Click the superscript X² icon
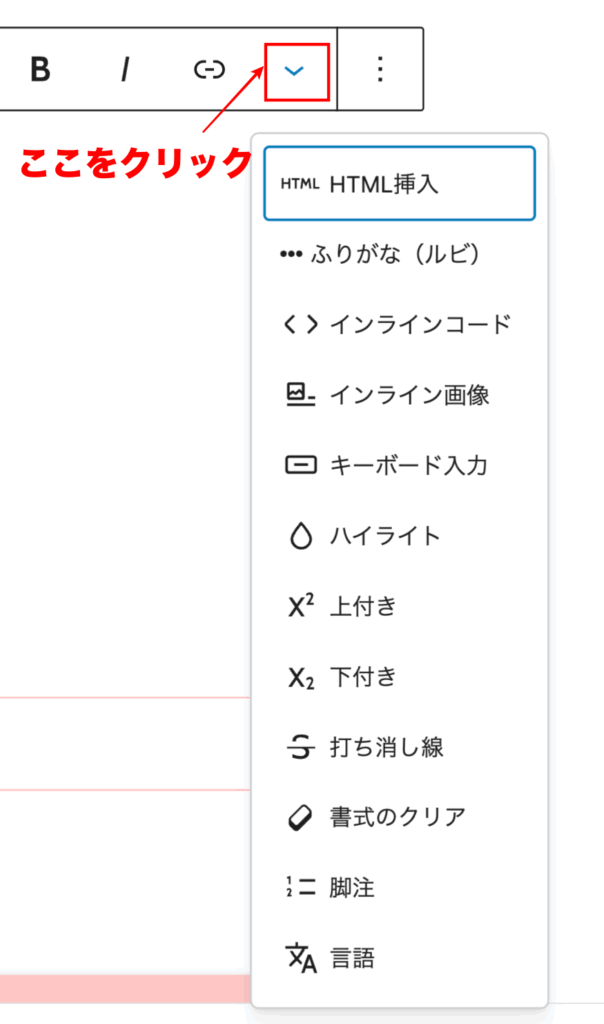This screenshot has width=604, height=1024. 300,606
